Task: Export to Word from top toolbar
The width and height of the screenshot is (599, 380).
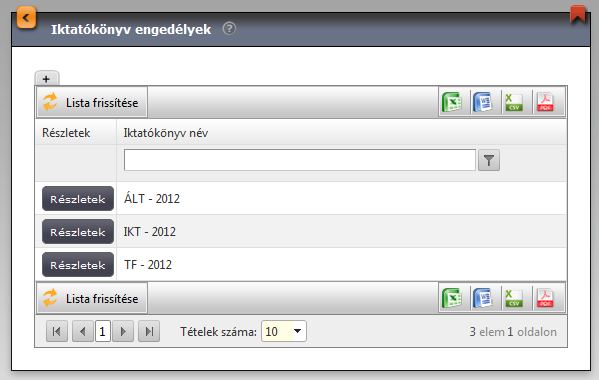Action: [x=483, y=102]
